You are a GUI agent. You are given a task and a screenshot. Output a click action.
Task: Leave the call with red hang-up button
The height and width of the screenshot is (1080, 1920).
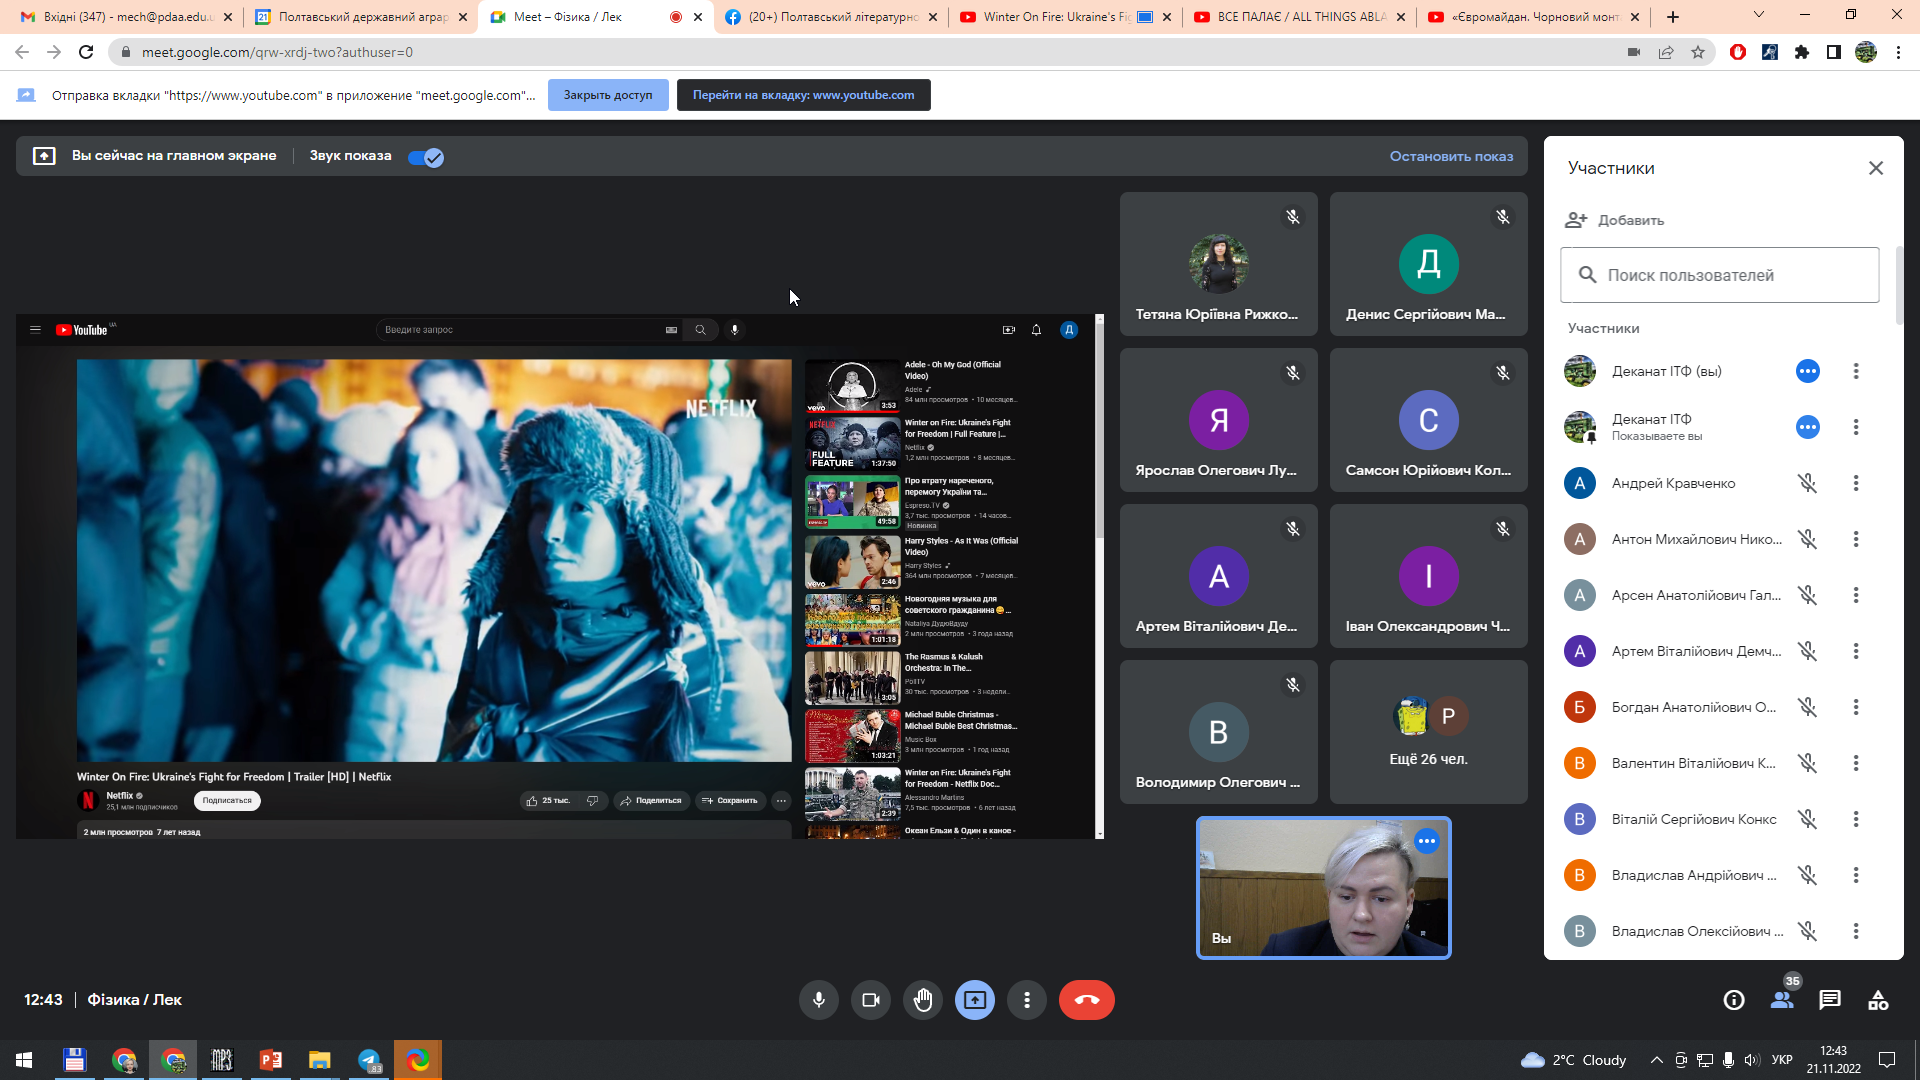(x=1086, y=1000)
